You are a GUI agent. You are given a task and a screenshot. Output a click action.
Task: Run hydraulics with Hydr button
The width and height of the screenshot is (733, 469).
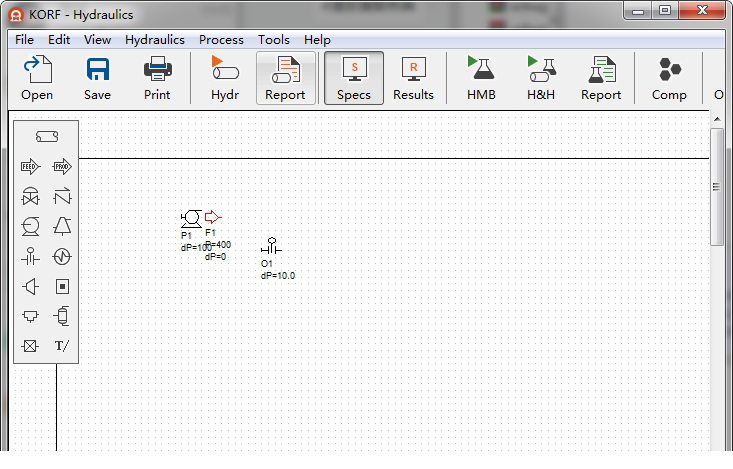(225, 78)
